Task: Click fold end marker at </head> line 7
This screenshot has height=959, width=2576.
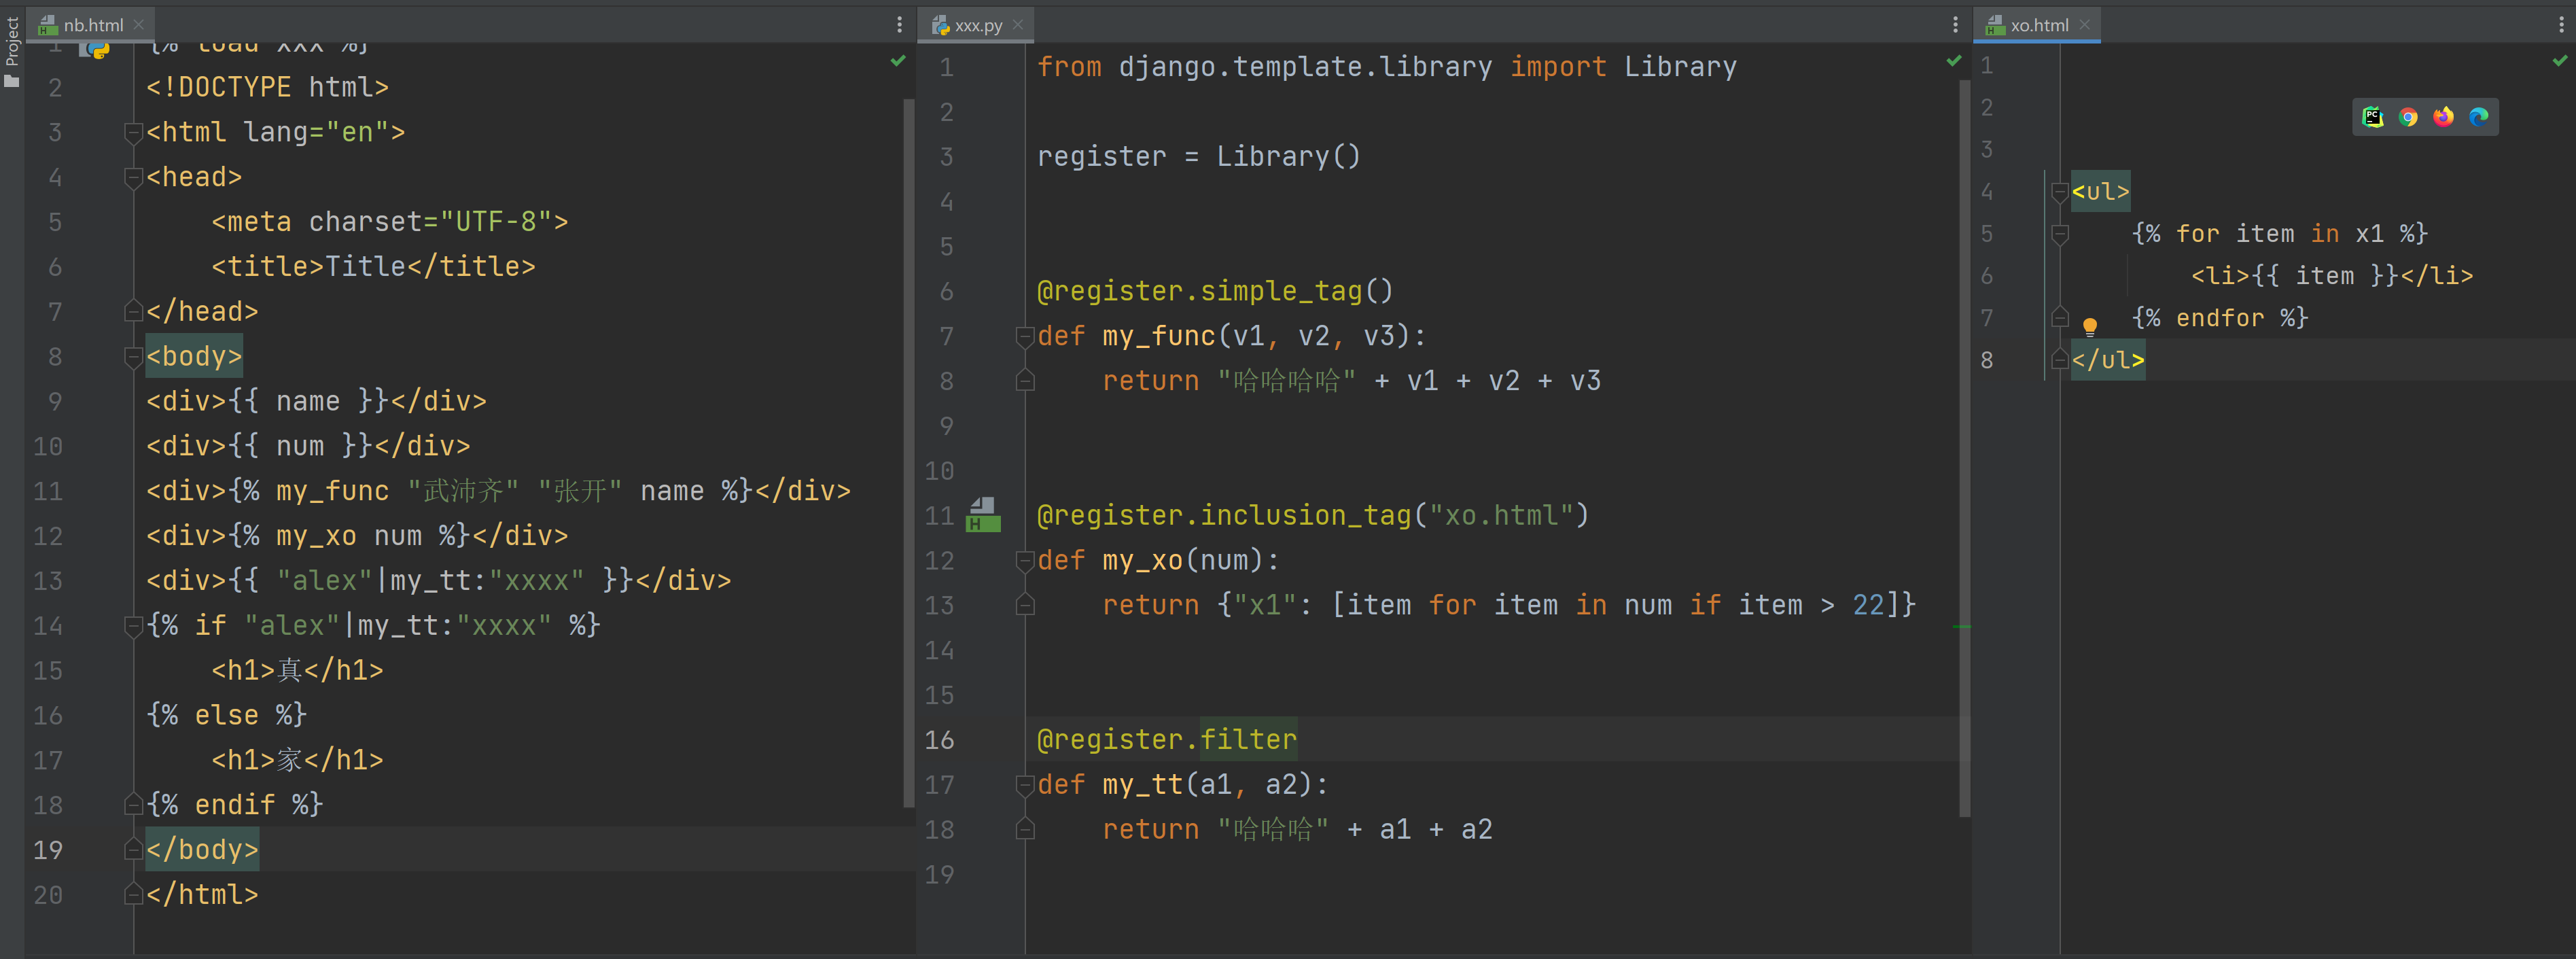Action: tap(132, 311)
